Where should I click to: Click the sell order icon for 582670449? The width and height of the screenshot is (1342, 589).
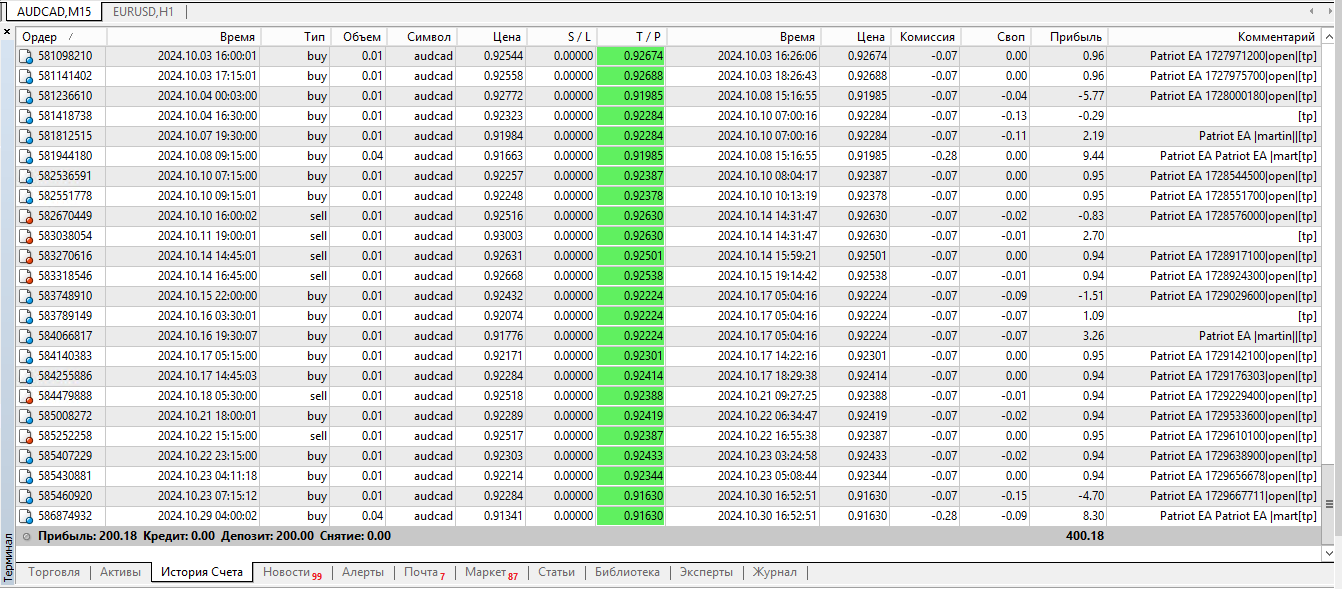[27, 216]
